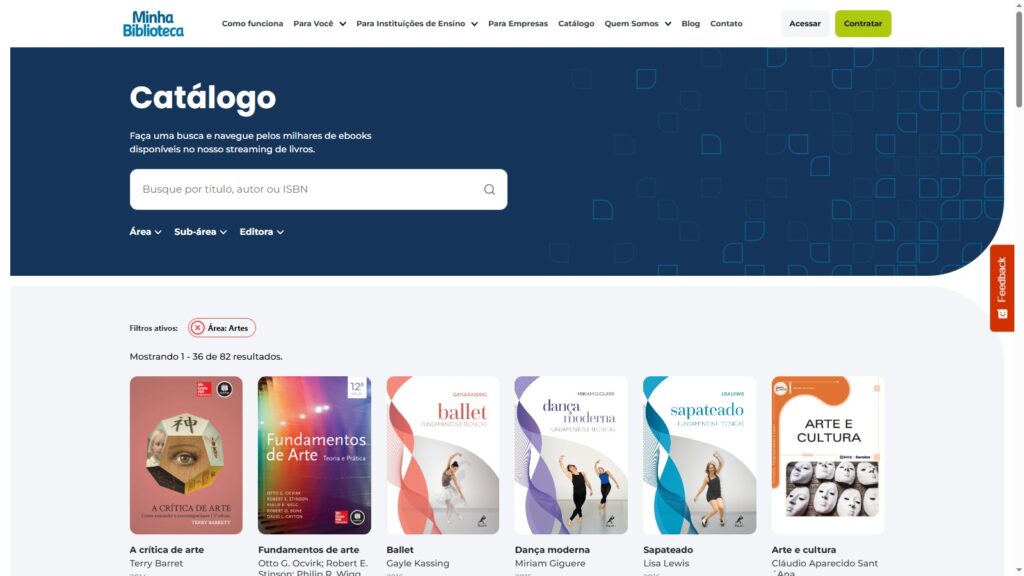Open the Minha Biblioteca logo homepage
Image resolution: width=1024 pixels, height=576 pixels.
(x=153, y=24)
